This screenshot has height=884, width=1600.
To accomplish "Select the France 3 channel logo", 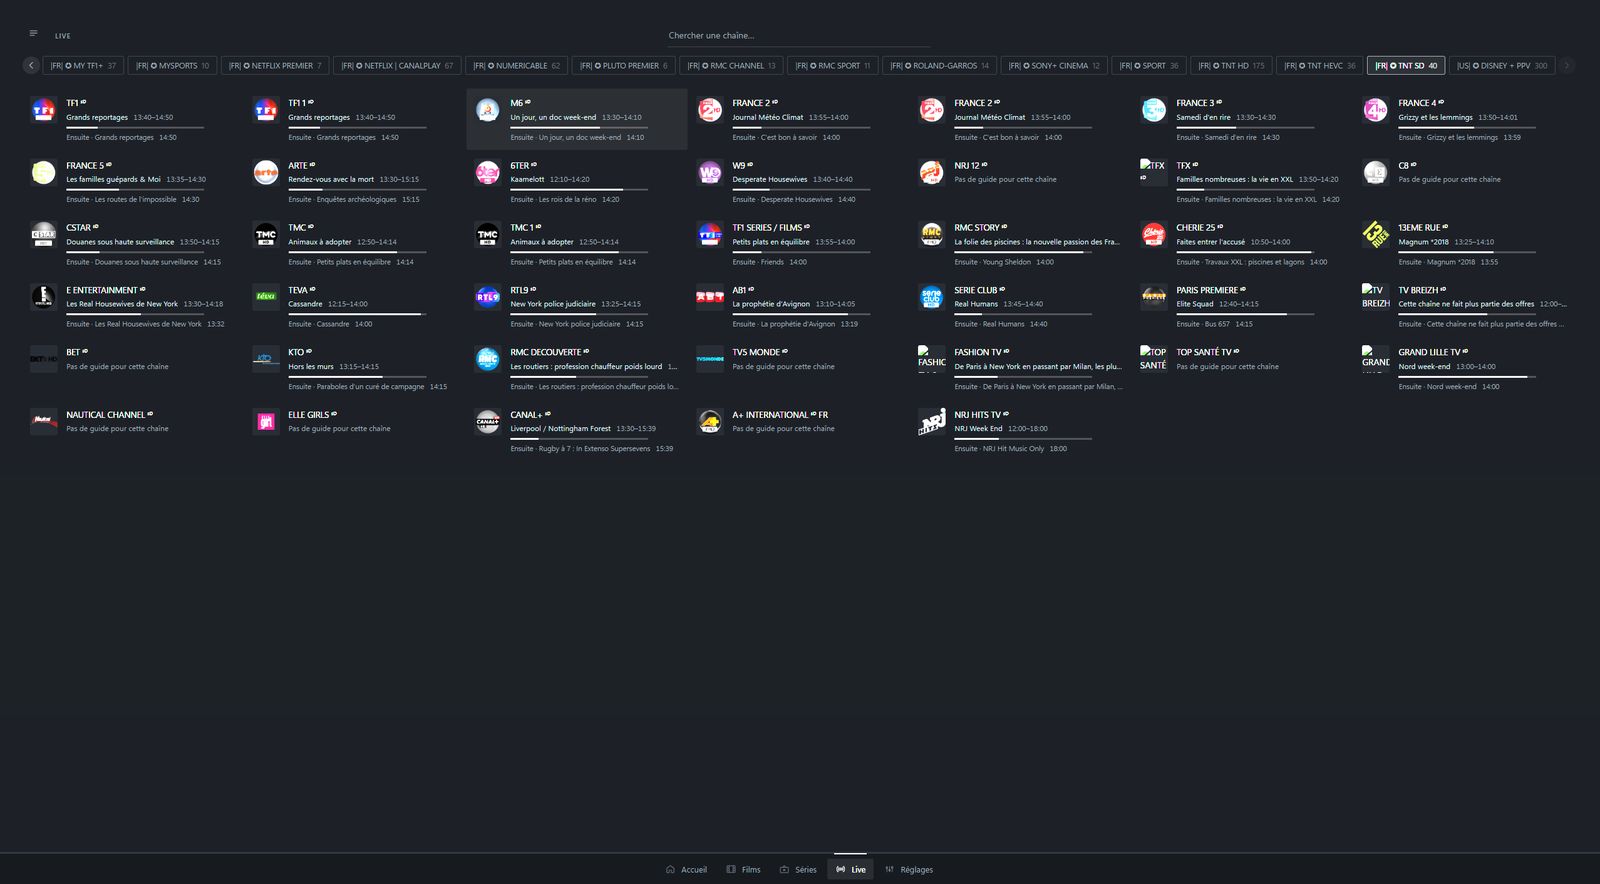I will tap(1154, 110).
